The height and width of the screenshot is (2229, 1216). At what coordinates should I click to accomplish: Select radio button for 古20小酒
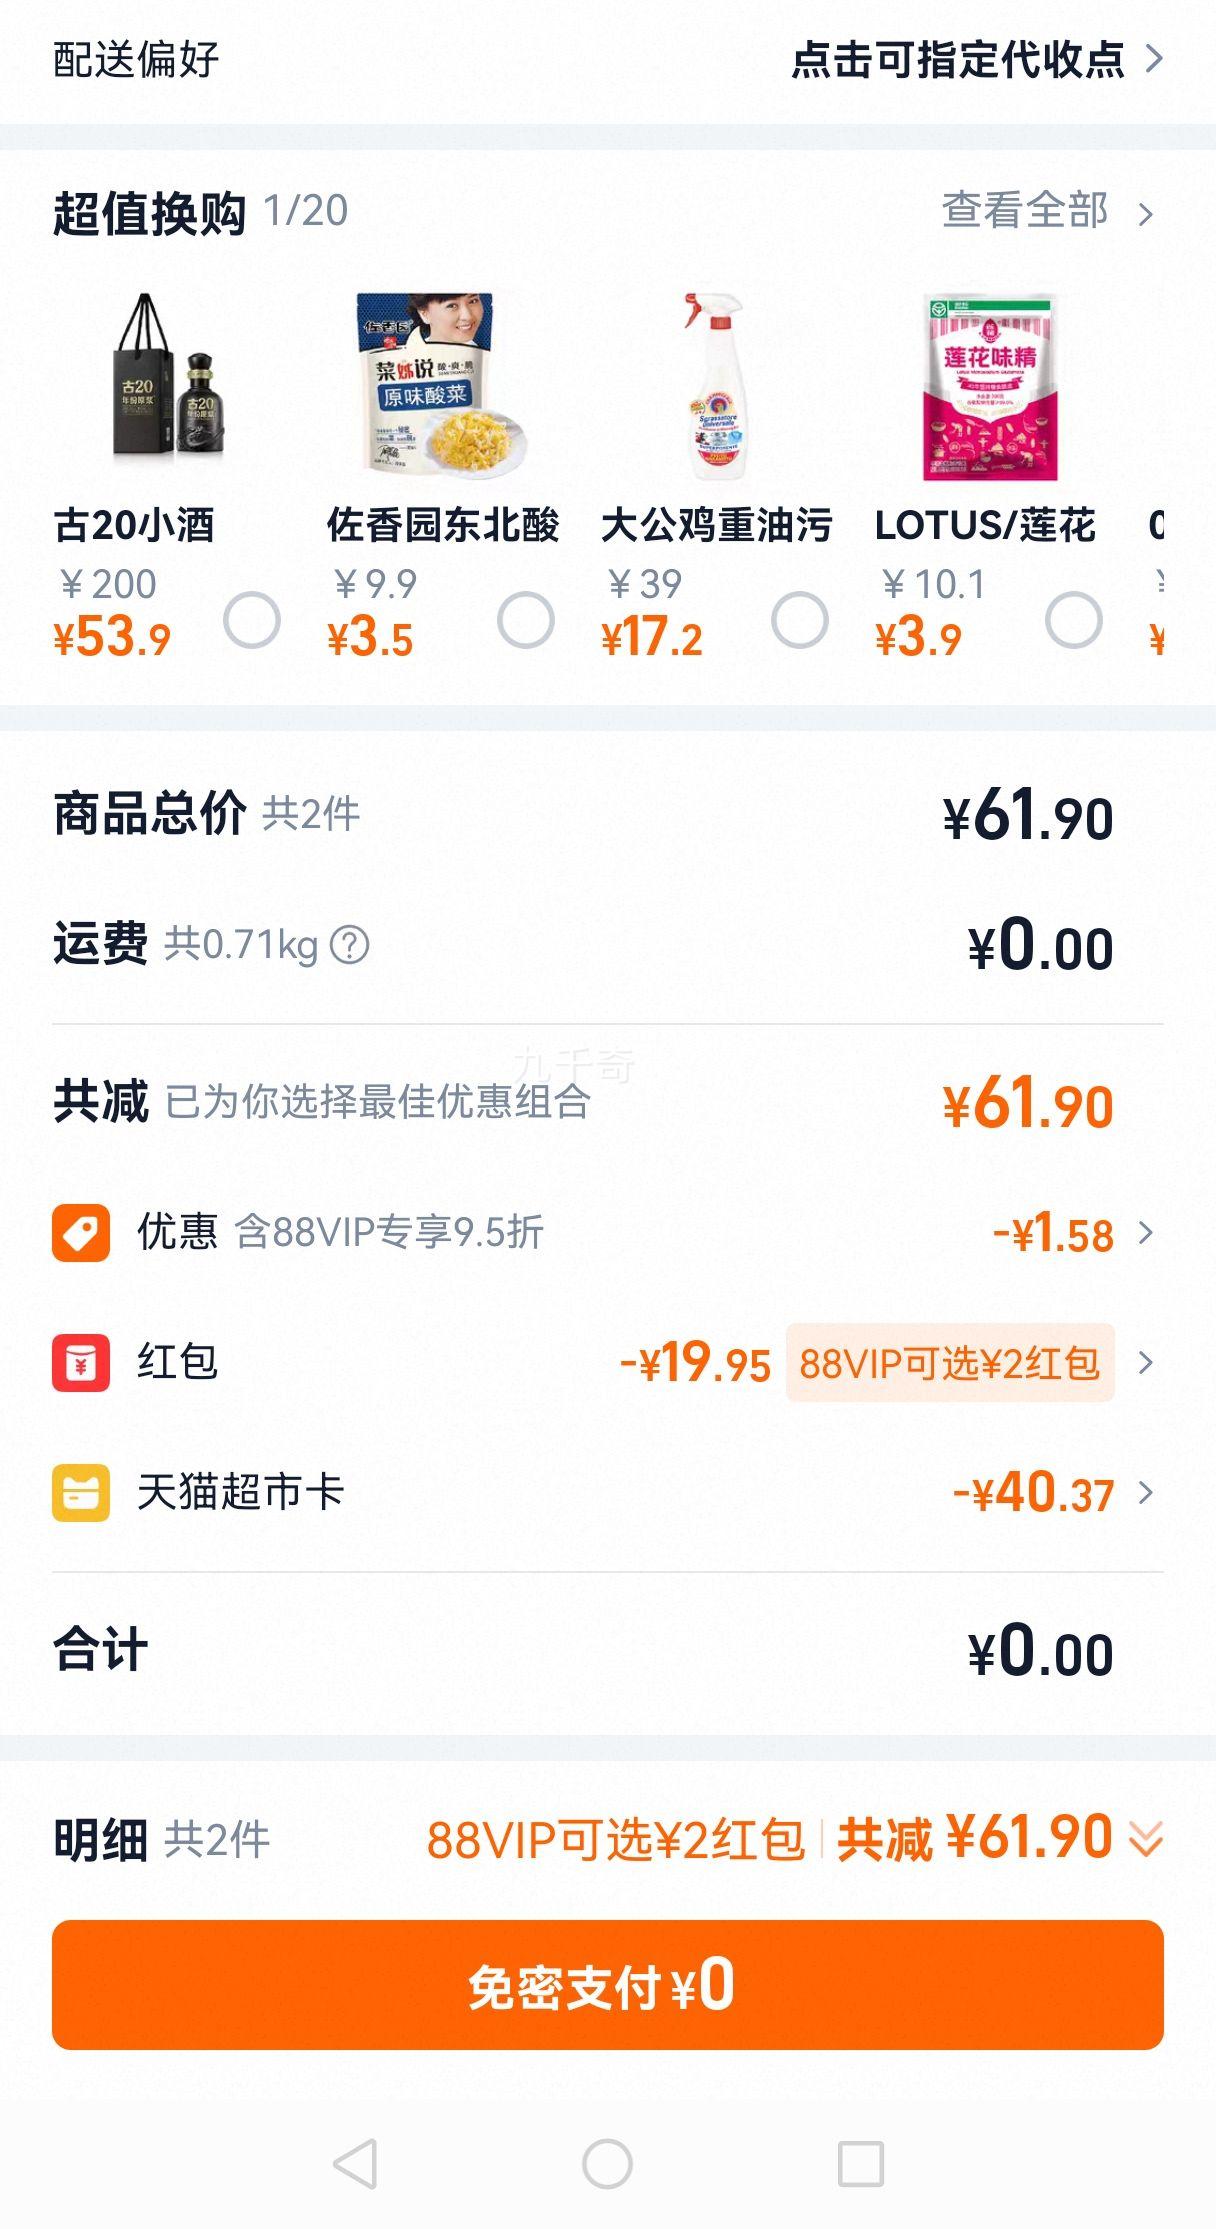click(252, 620)
